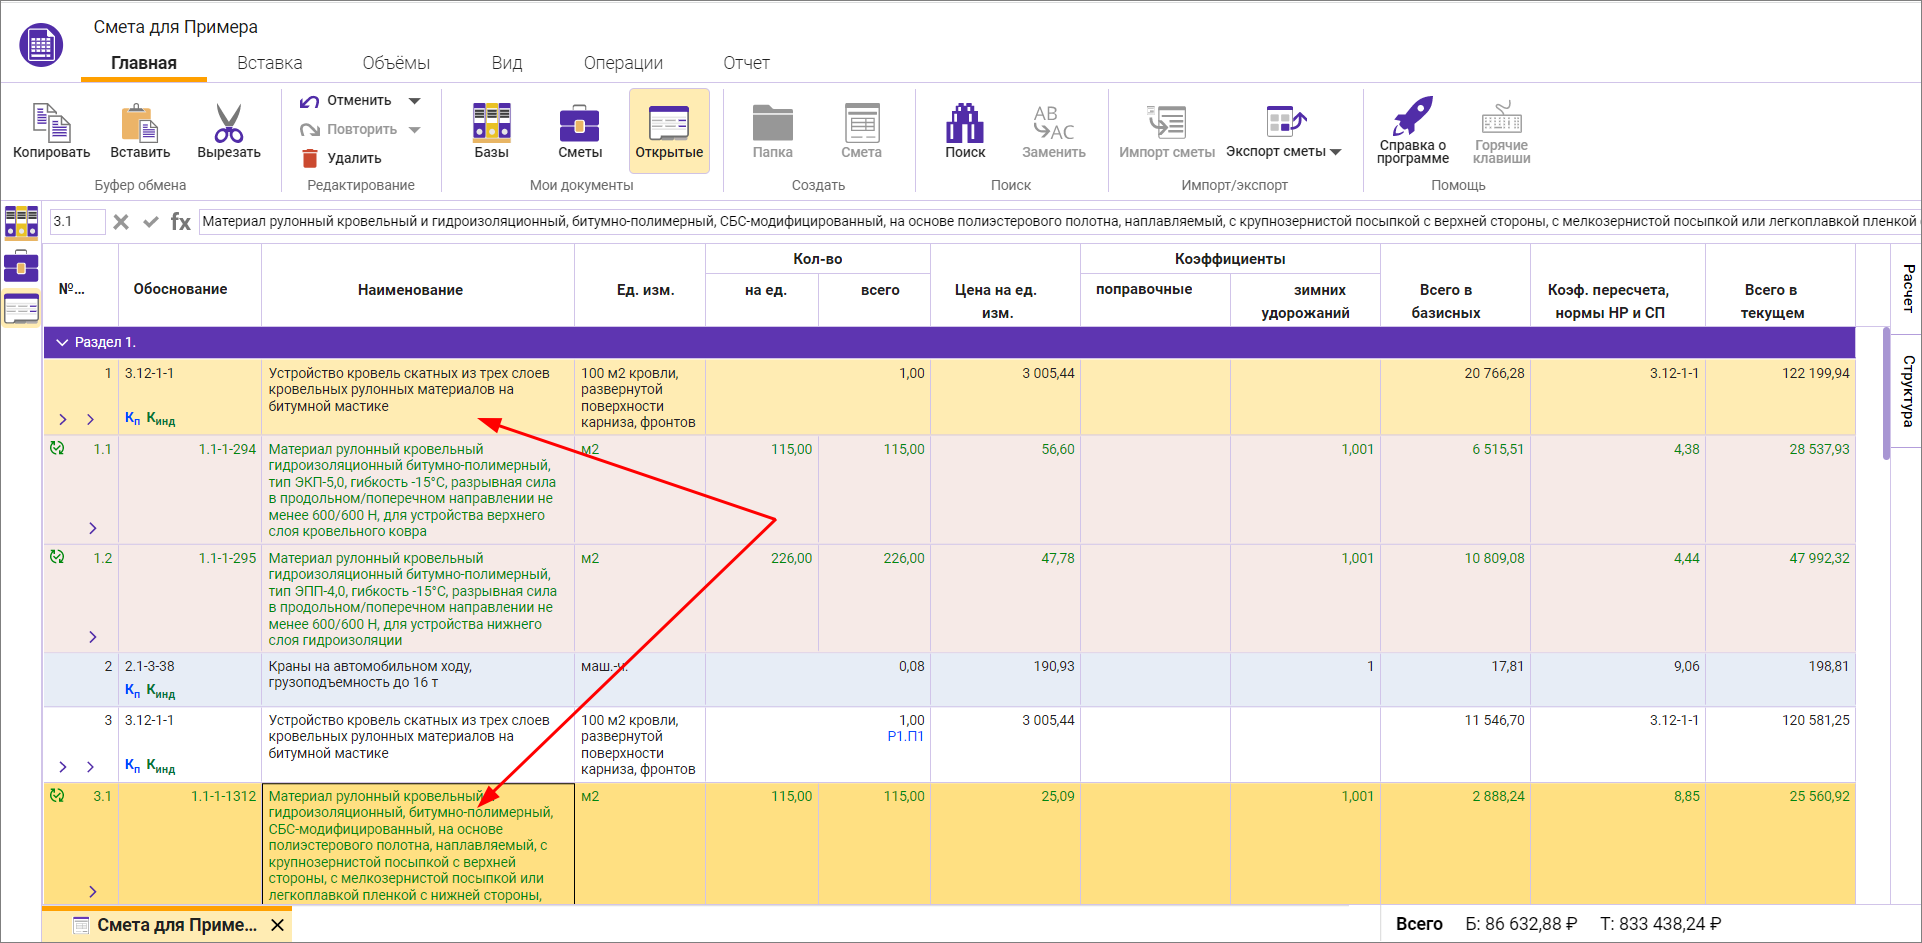Viewport: 1922px width, 943px height.
Task: Click Кп link in row 3
Action: pos(132,766)
